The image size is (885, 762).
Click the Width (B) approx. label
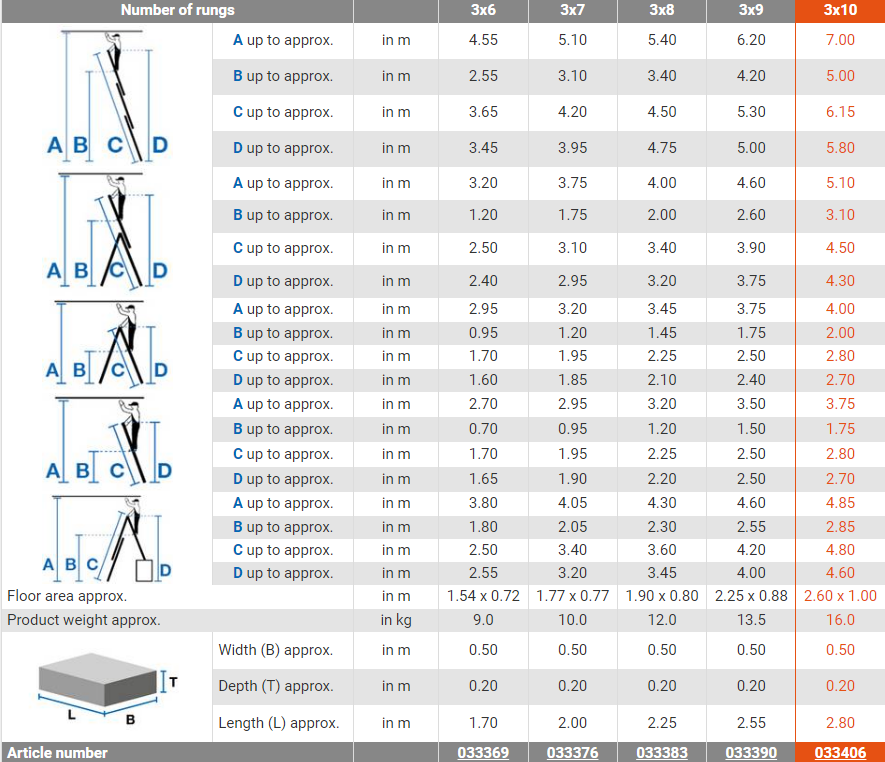tap(275, 650)
